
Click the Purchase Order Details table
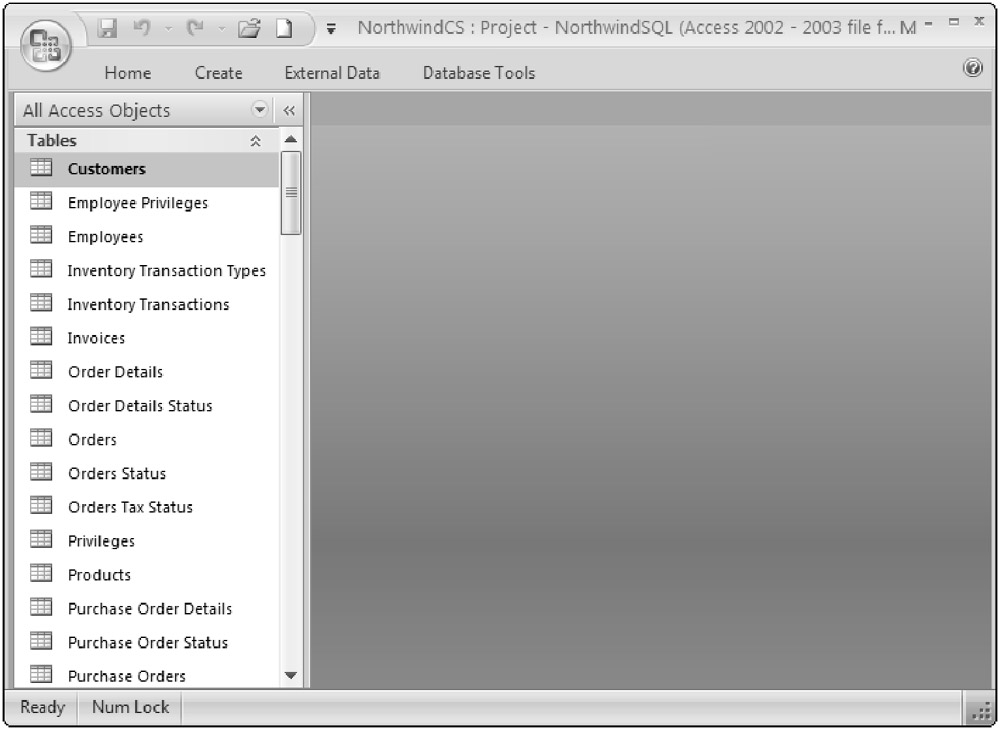[x=149, y=609]
